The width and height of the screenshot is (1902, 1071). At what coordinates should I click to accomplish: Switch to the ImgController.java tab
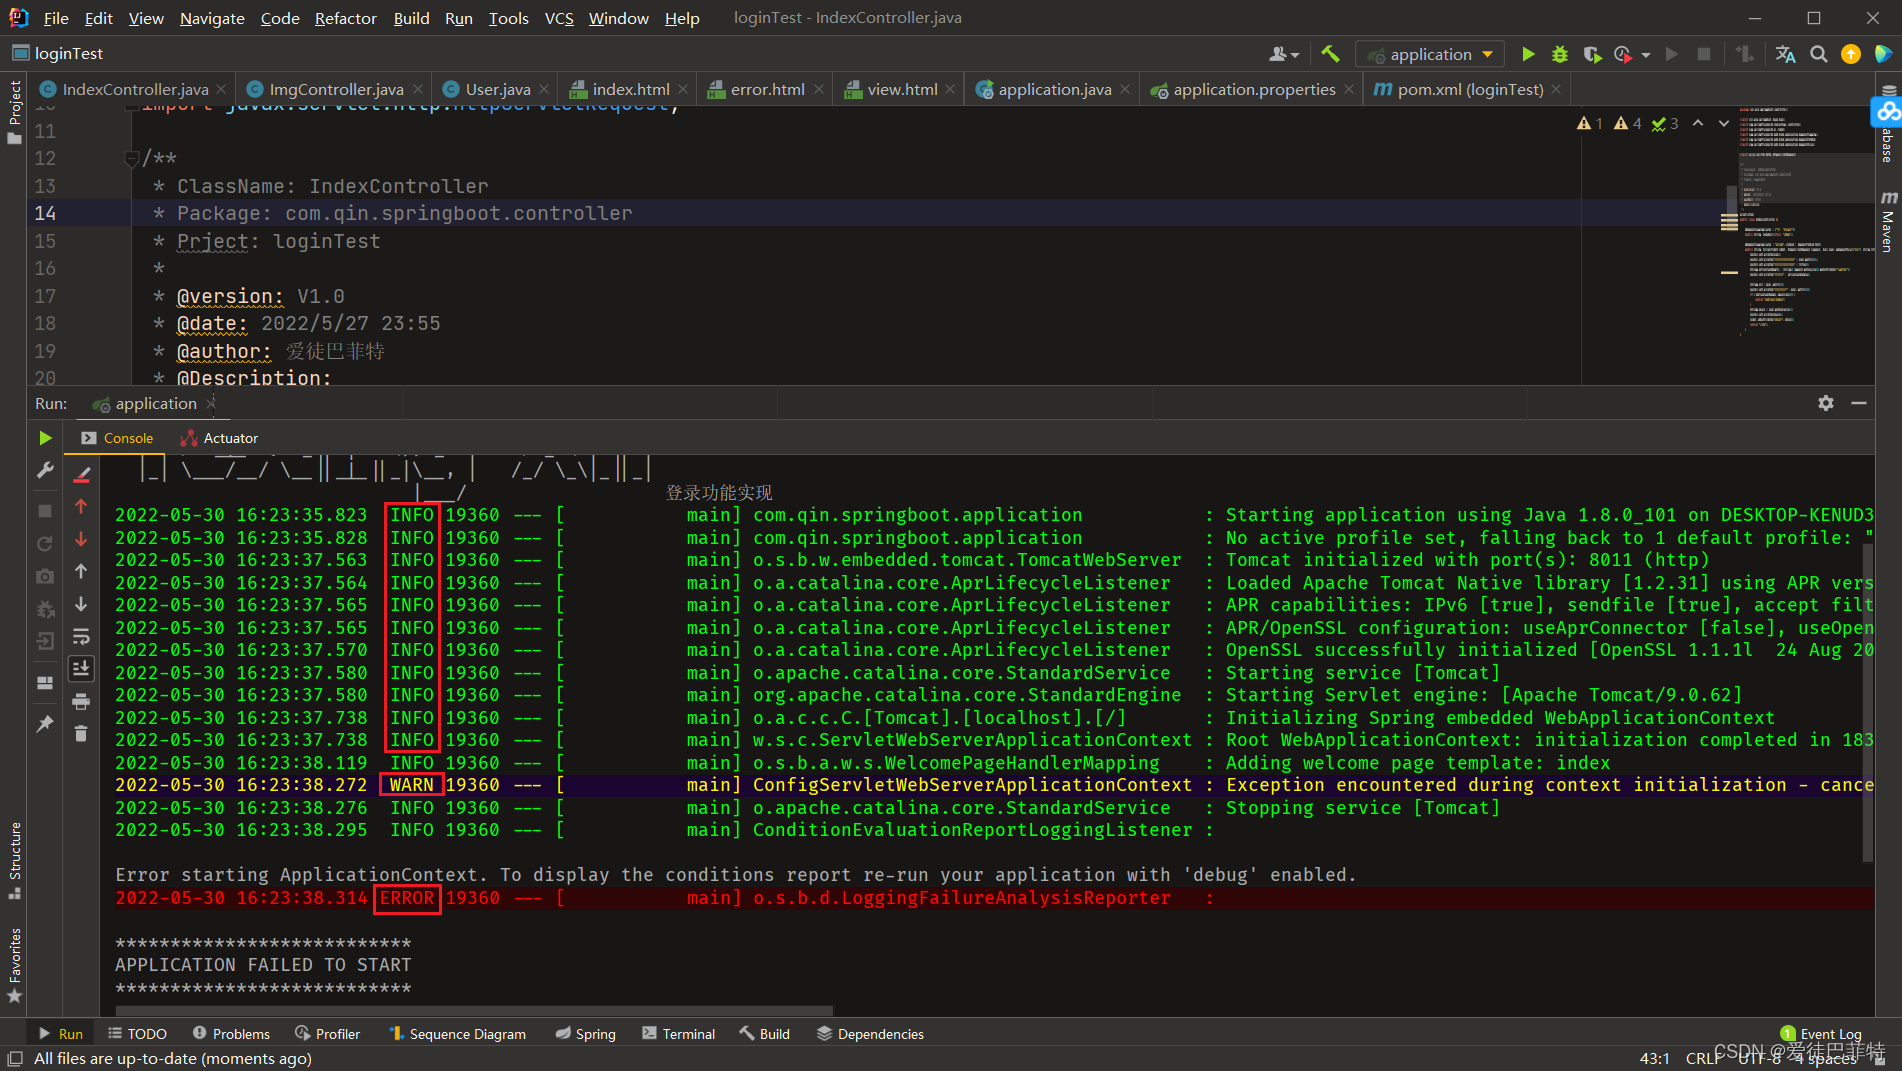click(x=336, y=89)
